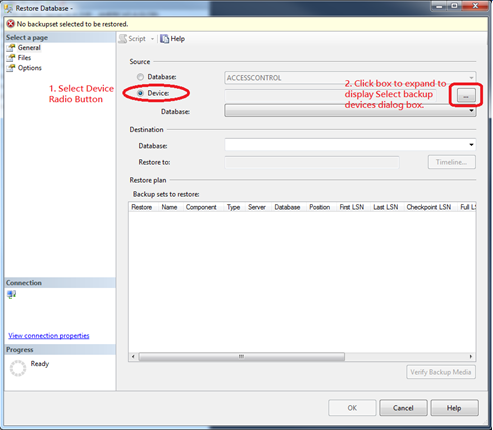Minimize the Restore Database window
This screenshot has height=430, width=493.
(439, 6)
